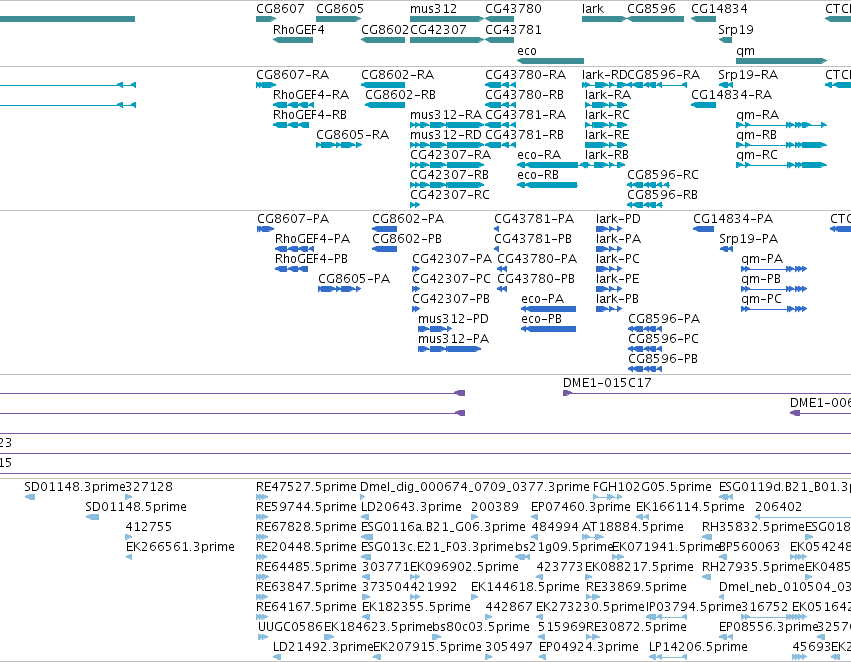Click EST SD01148.5prime
The height and width of the screenshot is (662, 851).
(136, 507)
